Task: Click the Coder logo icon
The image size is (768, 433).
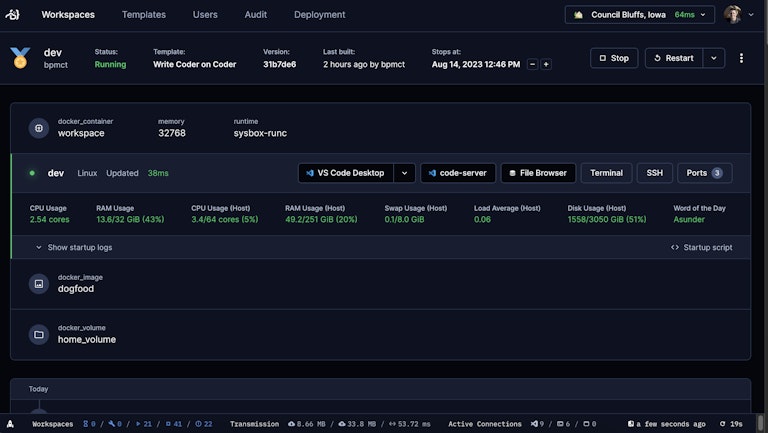Action: coord(12,15)
